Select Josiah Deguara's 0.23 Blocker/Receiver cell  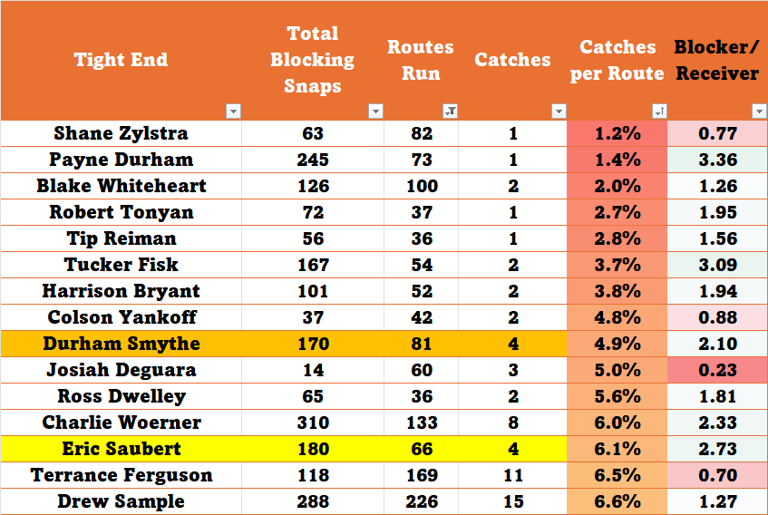pyautogui.click(x=717, y=369)
